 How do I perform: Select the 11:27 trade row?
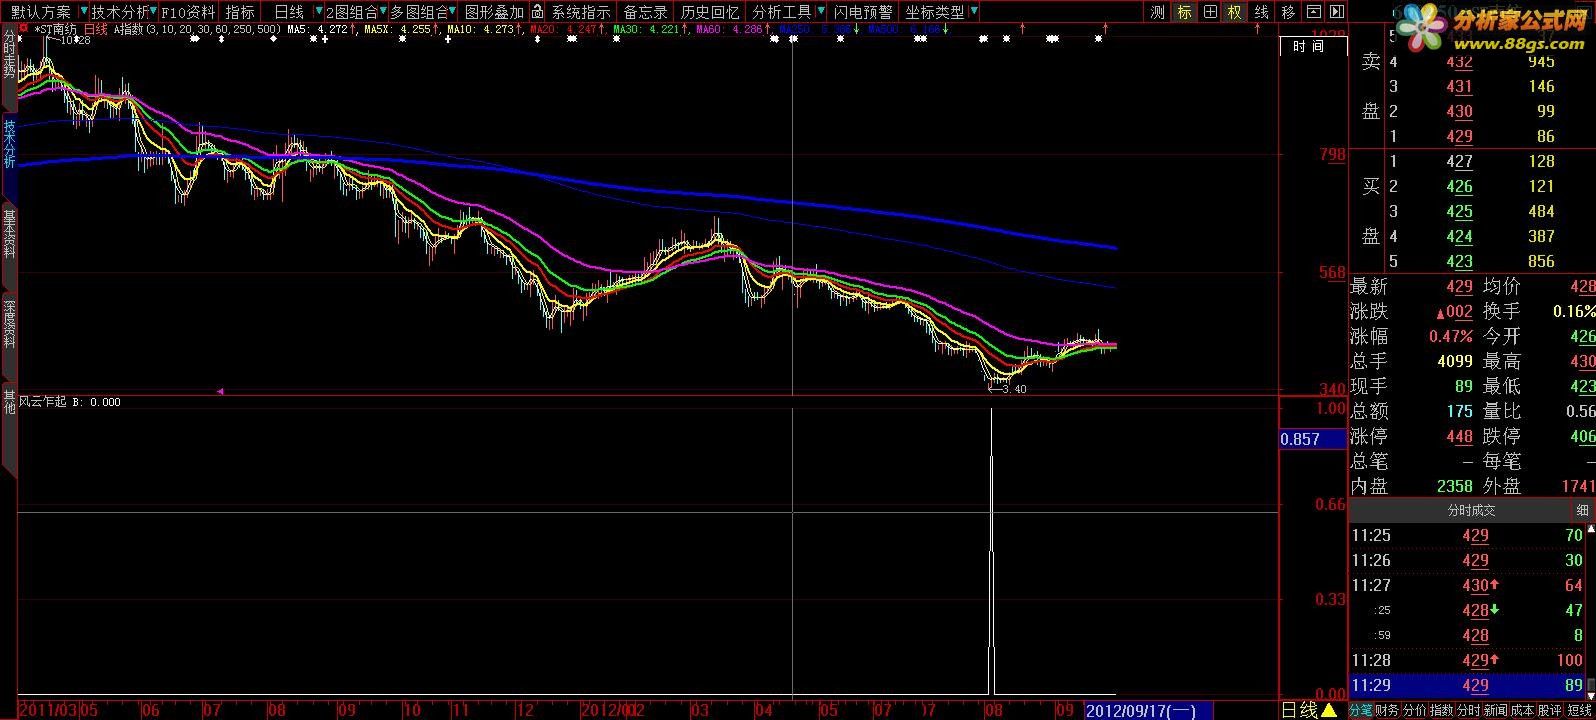click(1467, 585)
